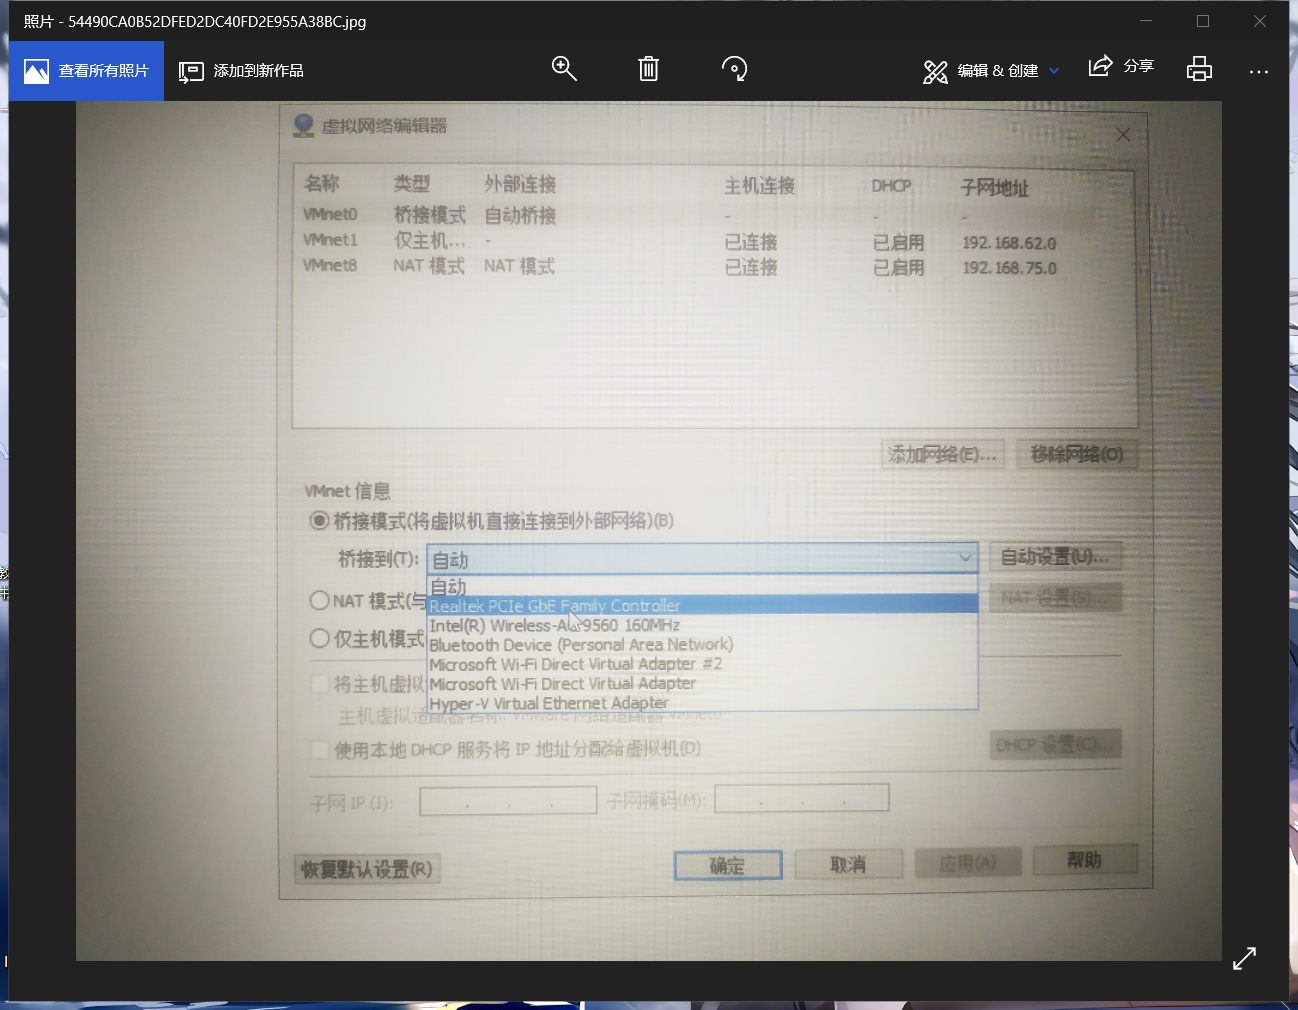The width and height of the screenshot is (1298, 1010).
Task: Toggle the connect host virtual adapter checkbox
Action: tap(320, 684)
